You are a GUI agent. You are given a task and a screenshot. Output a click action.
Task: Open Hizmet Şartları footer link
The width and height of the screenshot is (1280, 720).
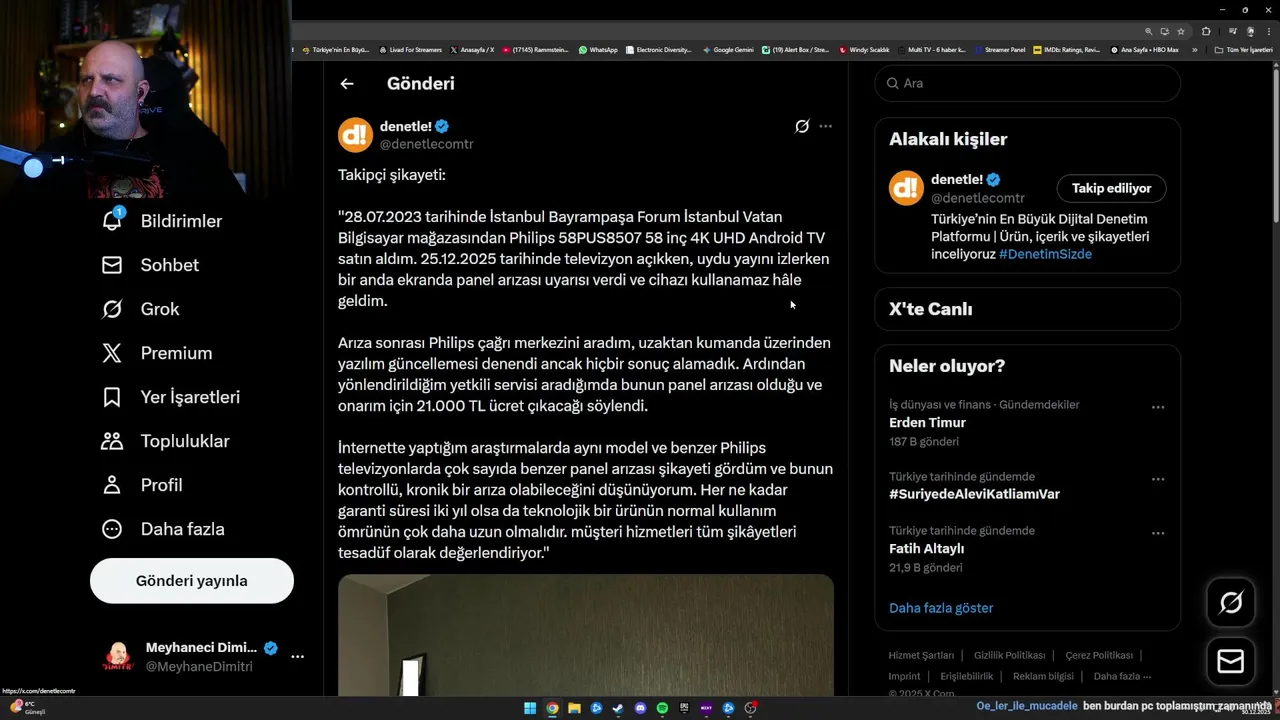[921, 656]
